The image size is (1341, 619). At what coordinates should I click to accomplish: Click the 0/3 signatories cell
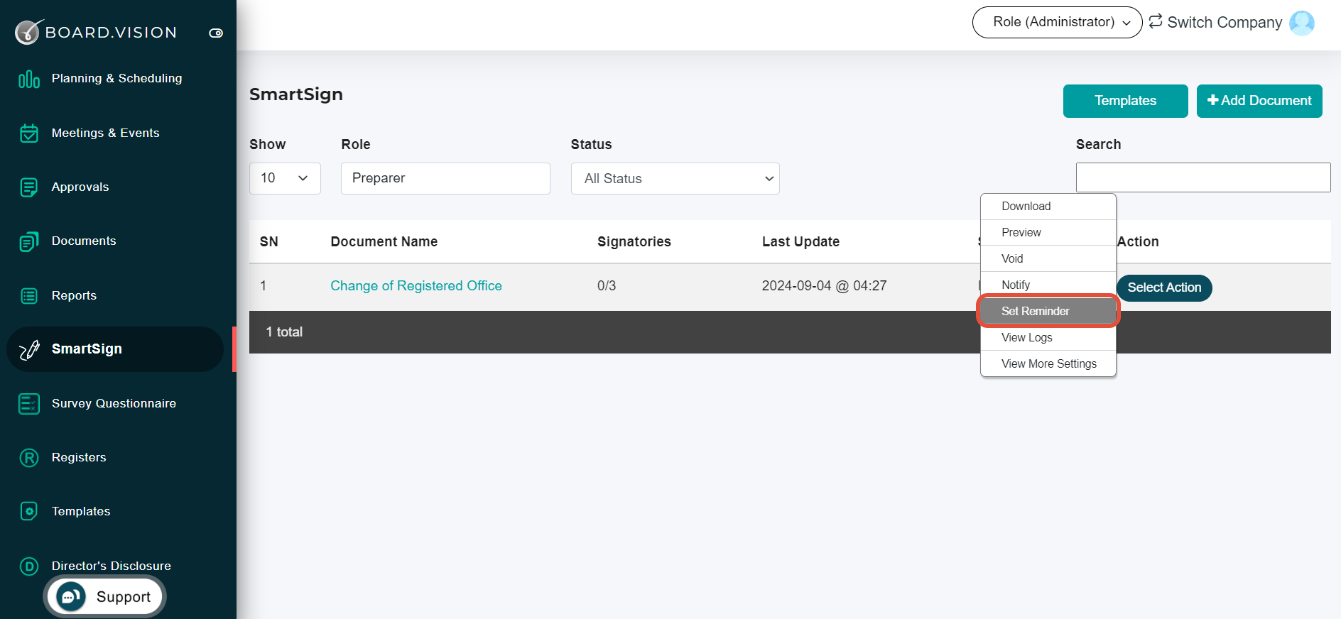(607, 286)
